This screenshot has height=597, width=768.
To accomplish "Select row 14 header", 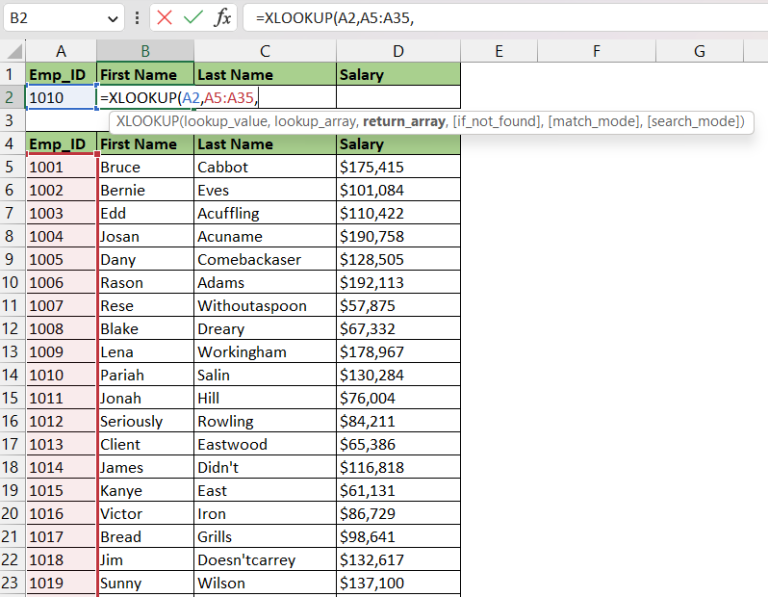I will click(12, 375).
